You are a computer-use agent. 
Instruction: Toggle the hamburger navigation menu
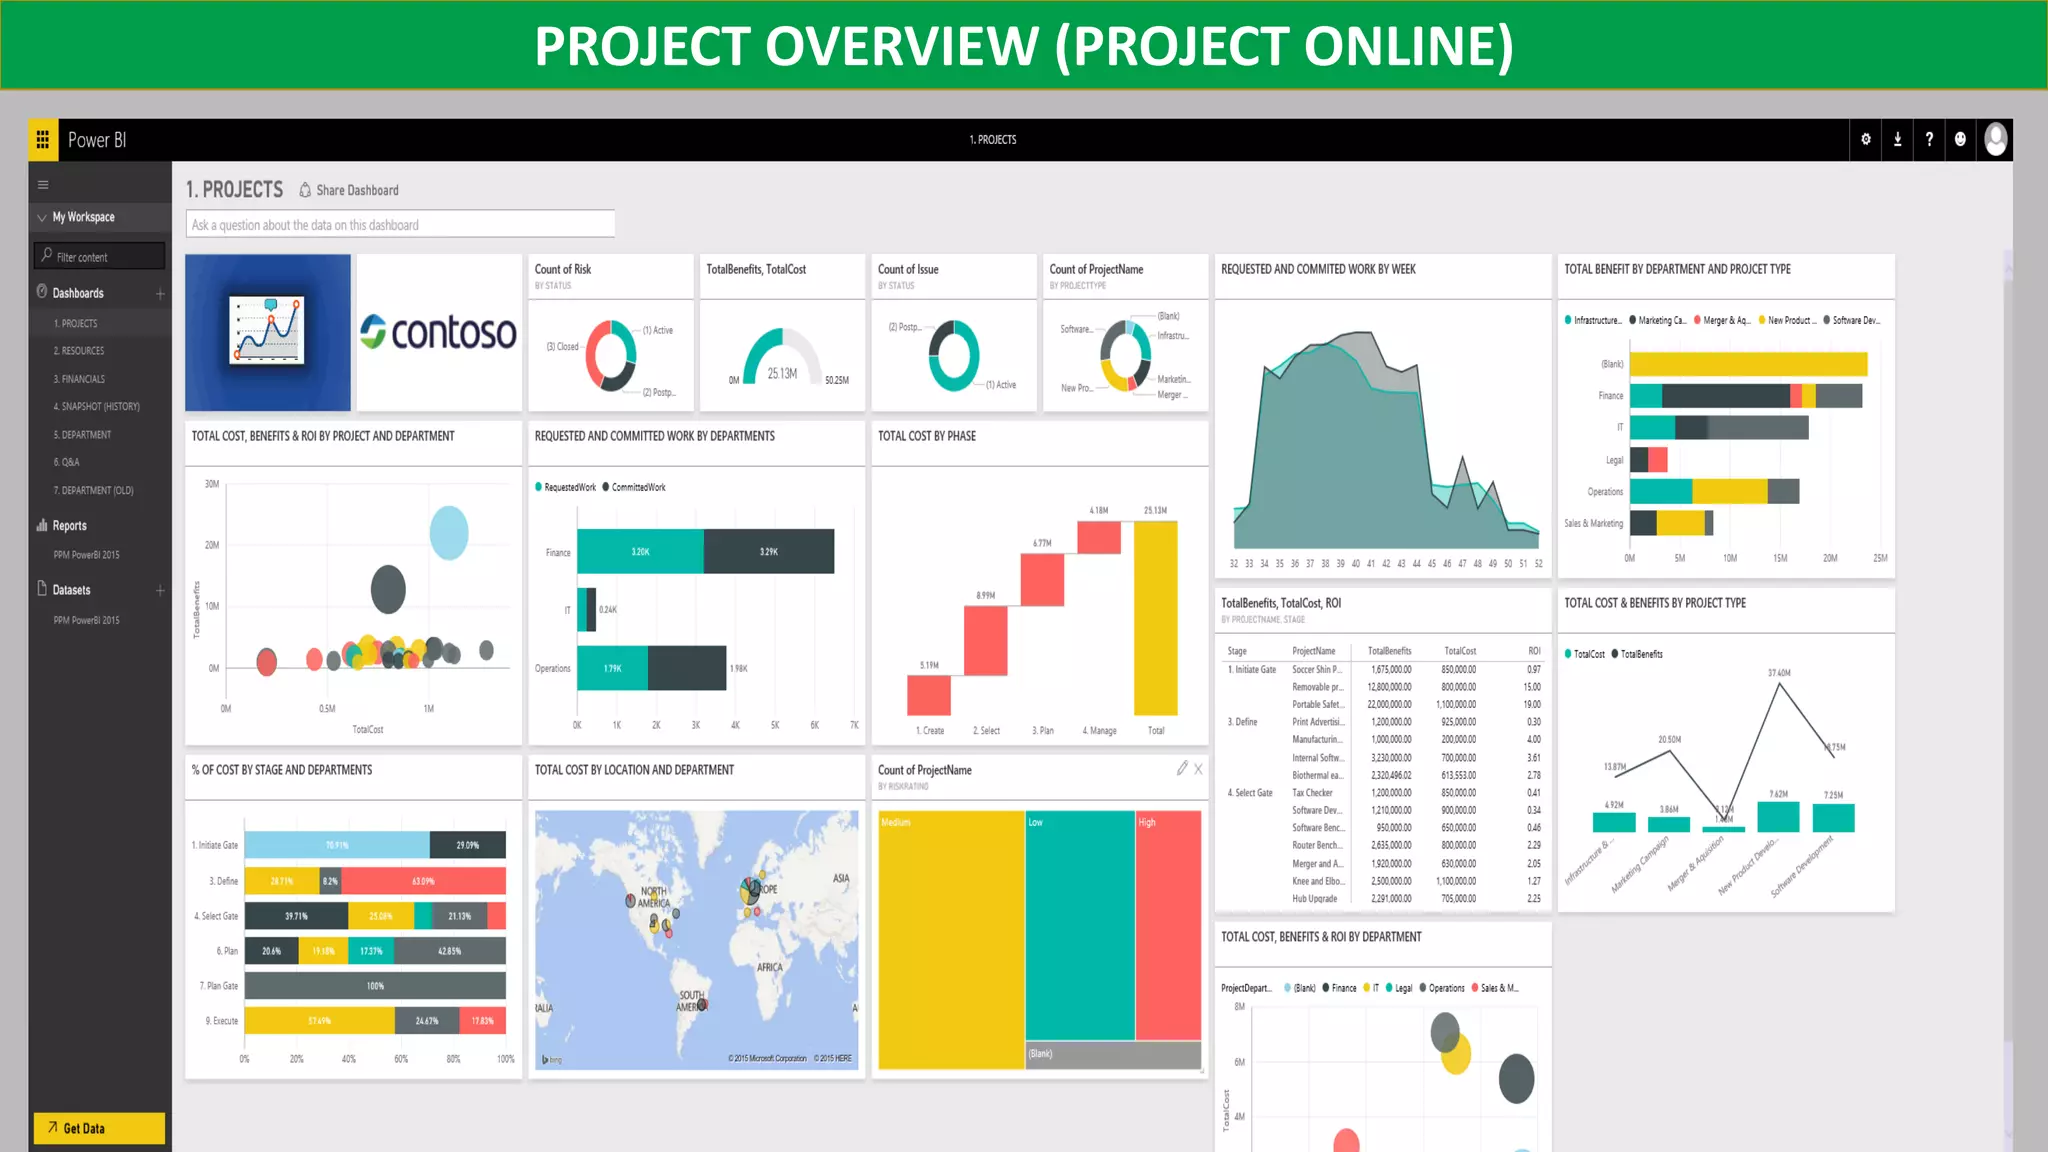tap(43, 185)
